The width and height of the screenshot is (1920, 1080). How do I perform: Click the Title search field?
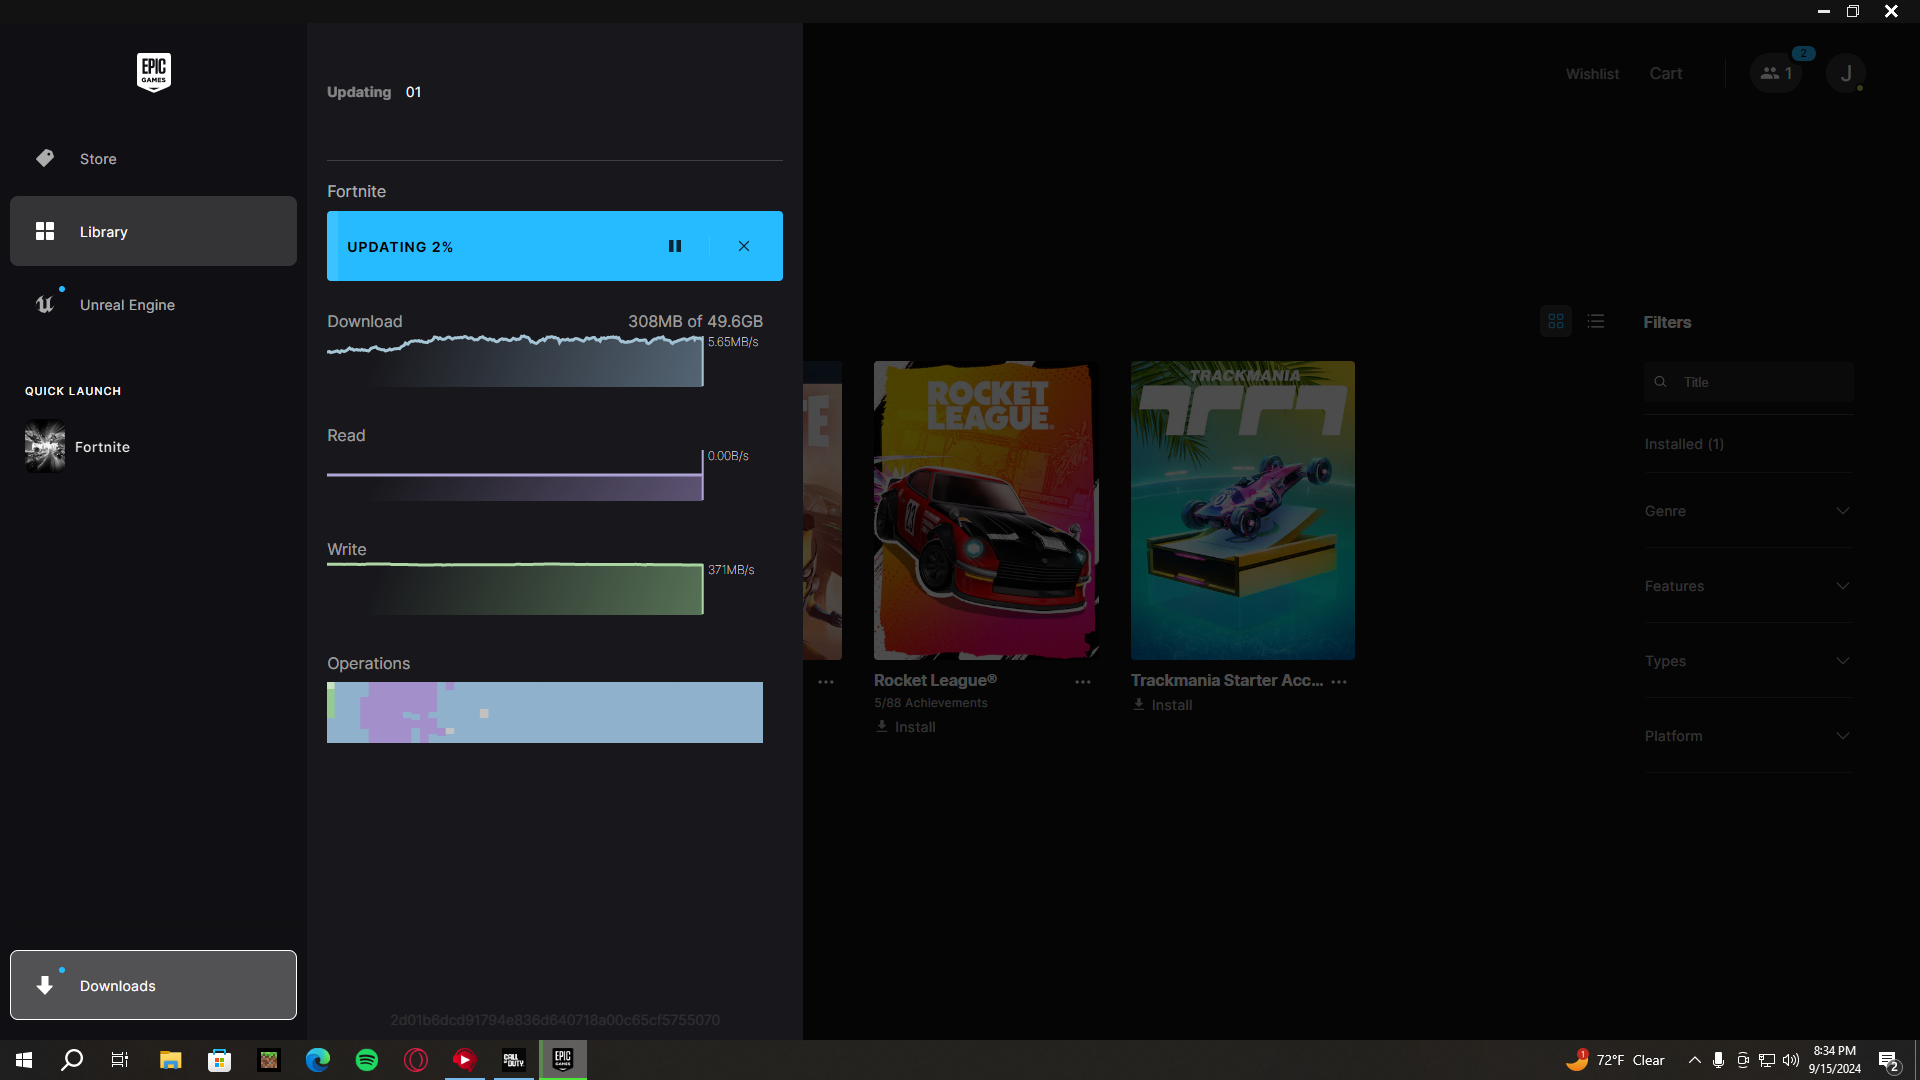click(1760, 382)
